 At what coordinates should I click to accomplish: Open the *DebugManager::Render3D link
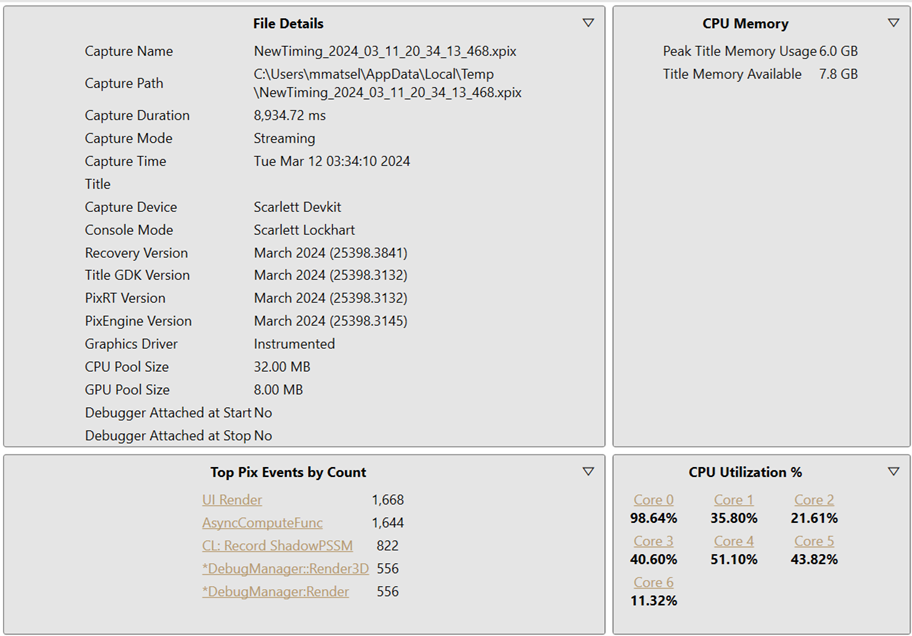(x=286, y=569)
